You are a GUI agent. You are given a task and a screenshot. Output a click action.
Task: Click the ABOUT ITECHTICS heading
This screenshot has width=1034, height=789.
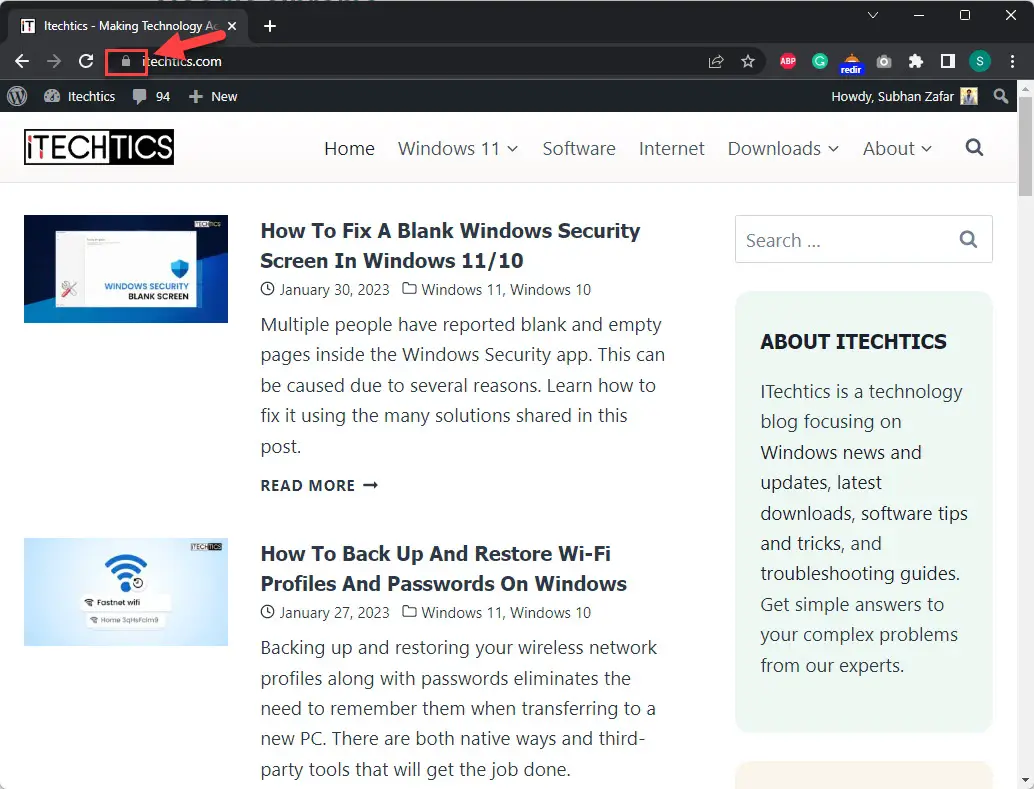click(x=853, y=342)
